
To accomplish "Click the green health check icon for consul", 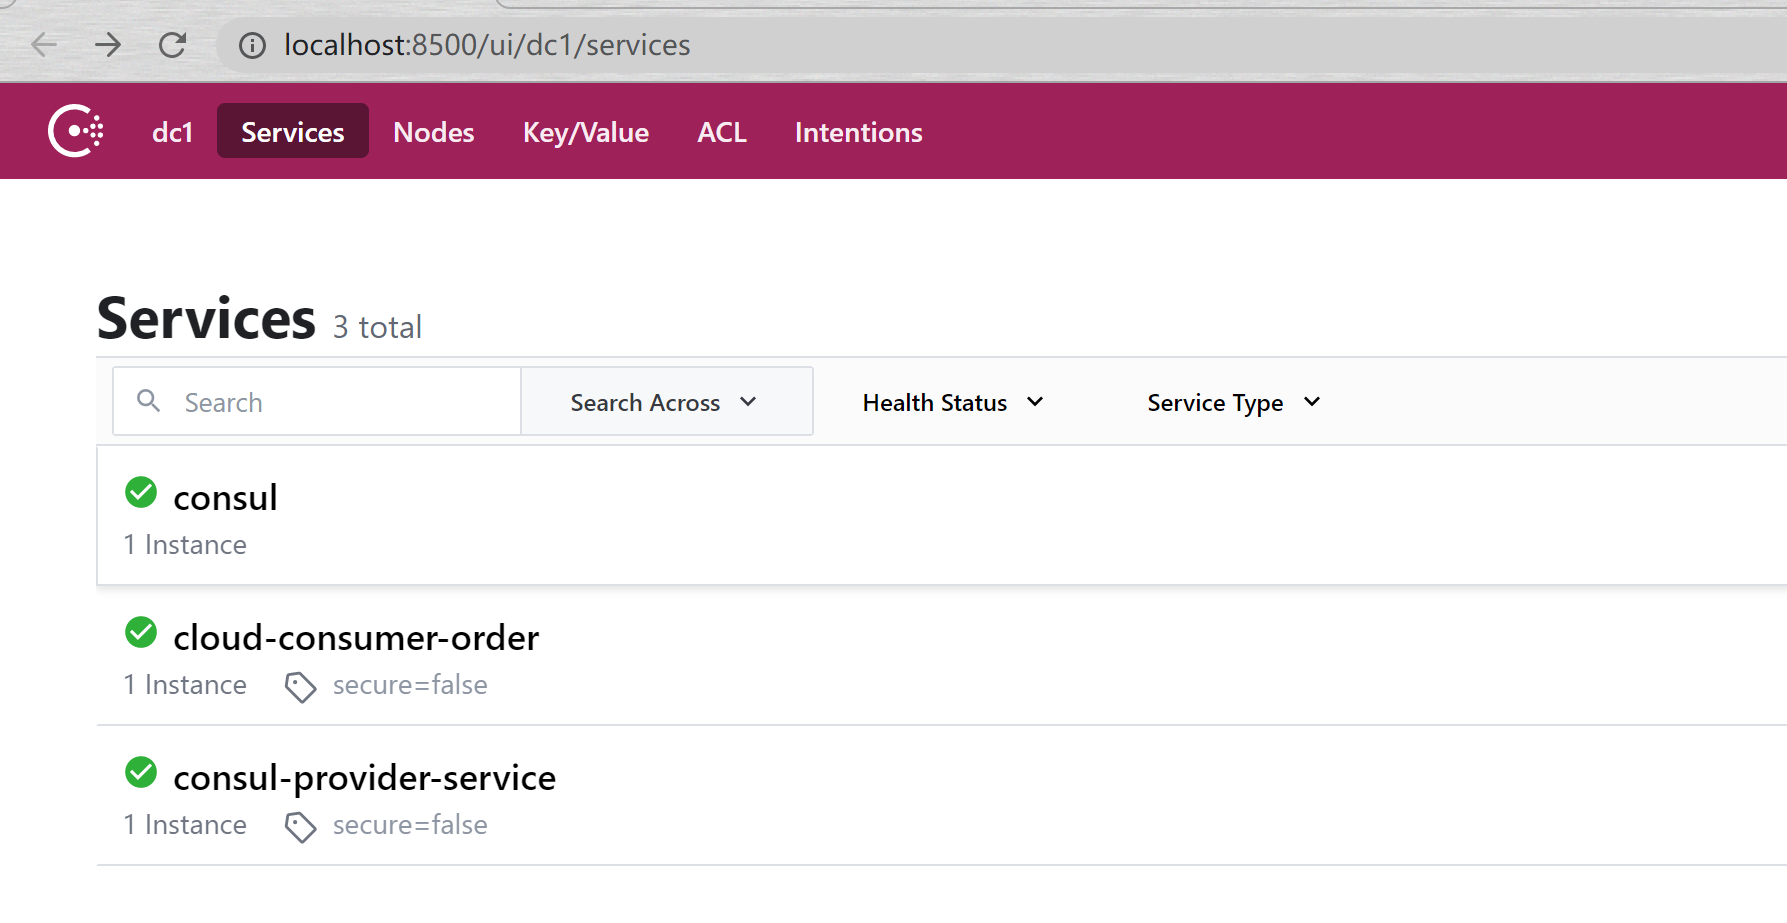I will pos(141,492).
